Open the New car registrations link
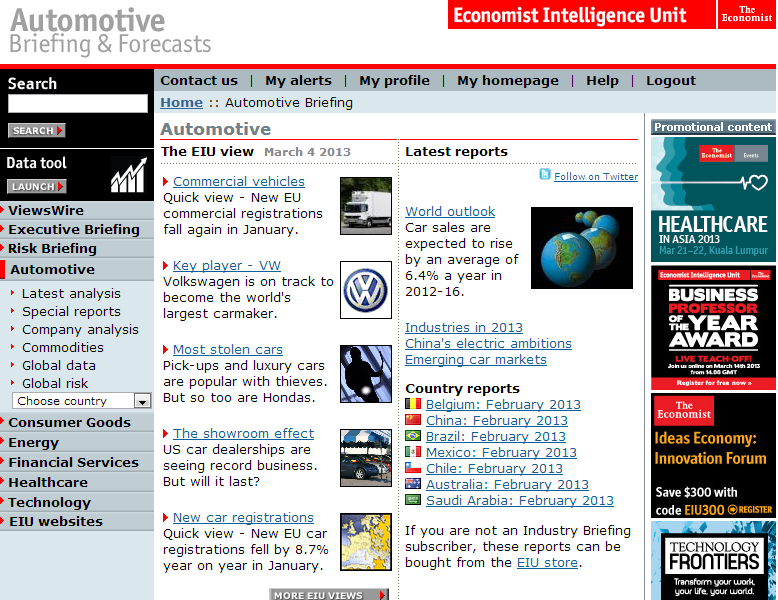Image resolution: width=778 pixels, height=600 pixels. pyautogui.click(x=243, y=517)
